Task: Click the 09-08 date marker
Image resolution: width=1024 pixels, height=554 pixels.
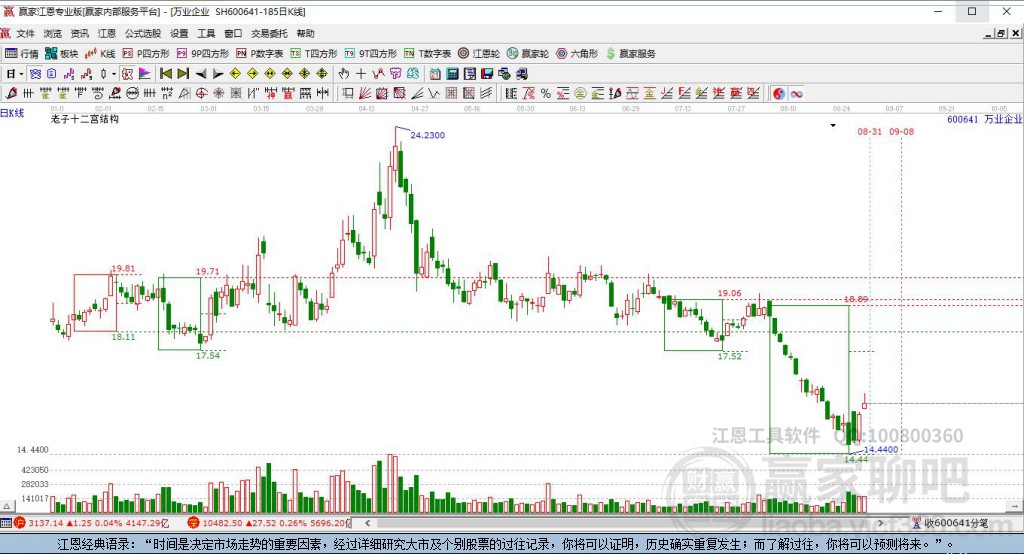Action: tap(901, 131)
